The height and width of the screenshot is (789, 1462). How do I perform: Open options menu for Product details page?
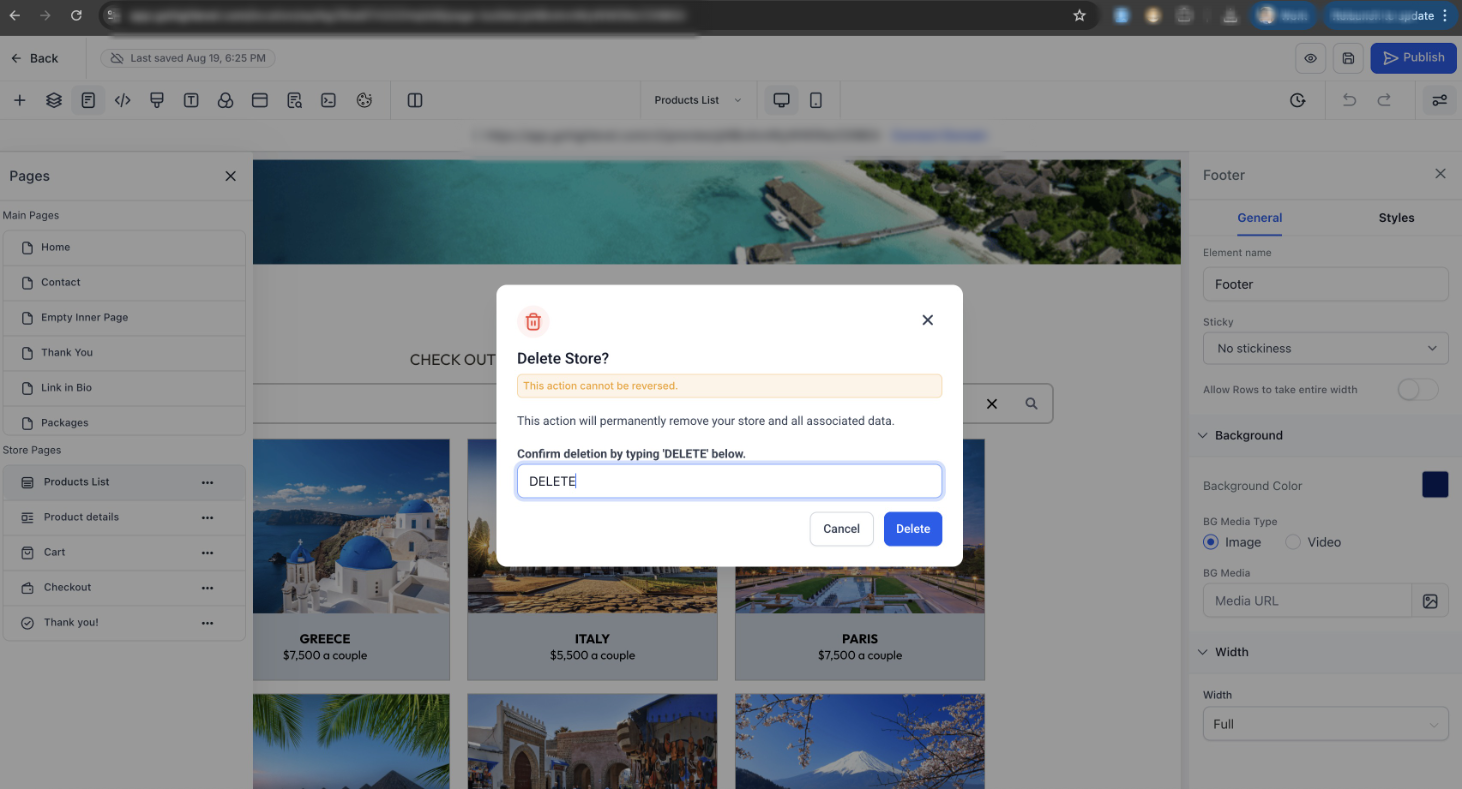tap(207, 517)
